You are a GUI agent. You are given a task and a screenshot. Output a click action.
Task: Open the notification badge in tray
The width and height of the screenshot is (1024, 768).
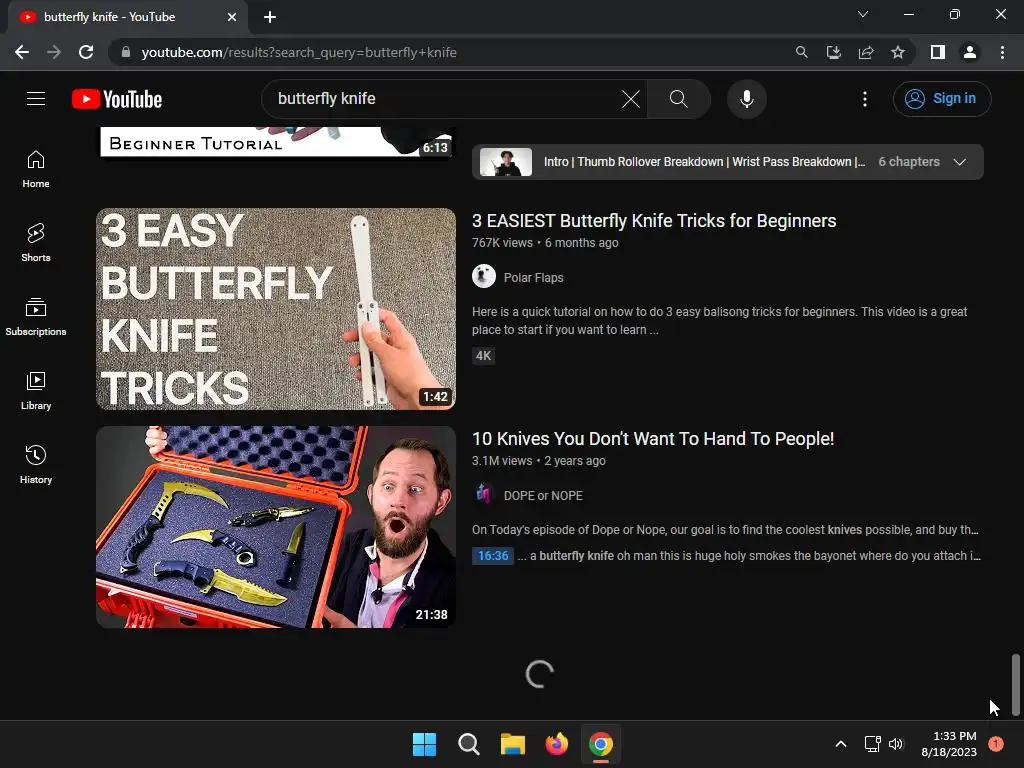(996, 743)
